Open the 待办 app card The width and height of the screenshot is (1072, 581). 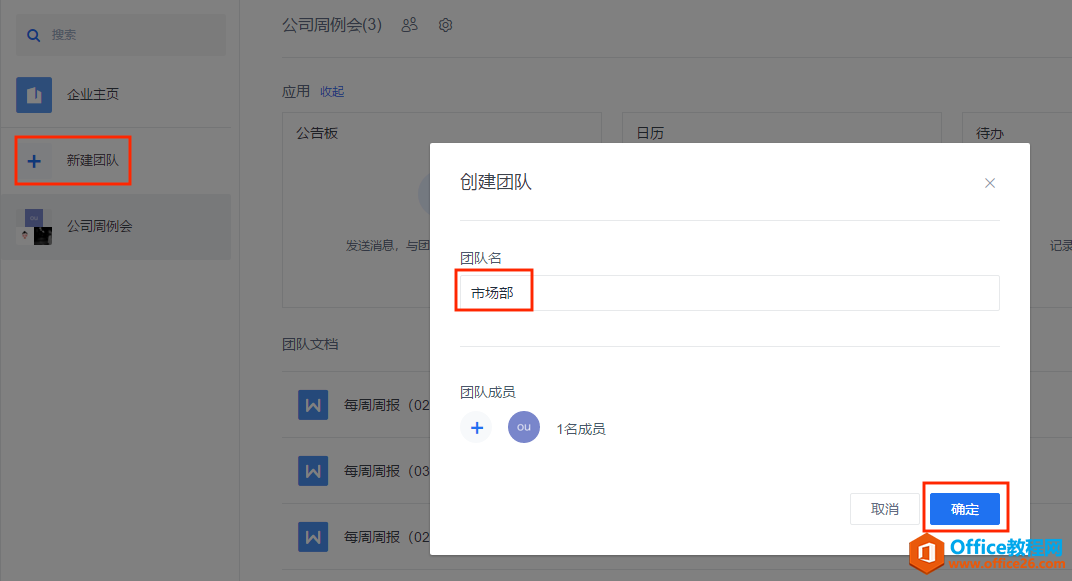[x=990, y=132]
